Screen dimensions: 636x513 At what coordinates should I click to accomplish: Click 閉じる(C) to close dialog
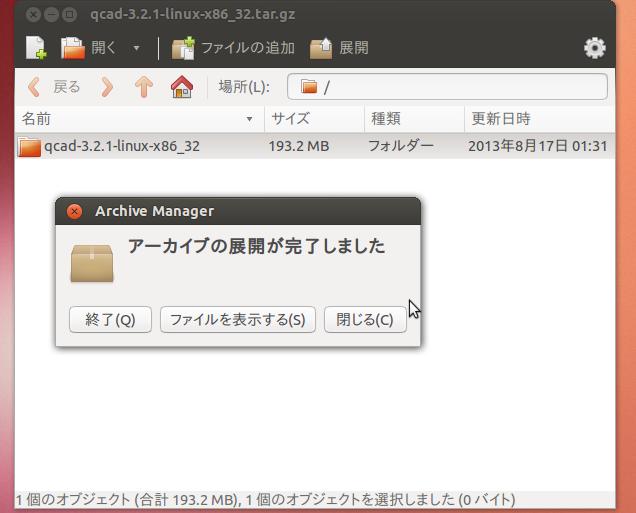[x=365, y=320]
